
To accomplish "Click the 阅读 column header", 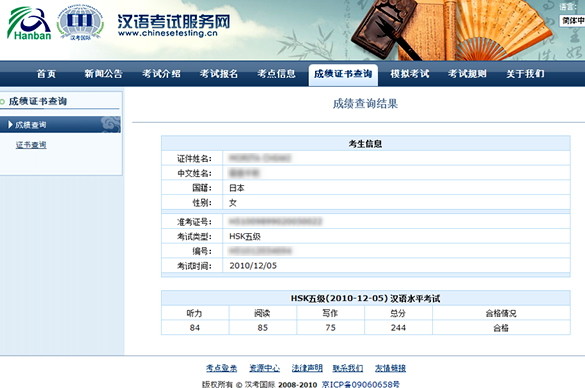I will pyautogui.click(x=262, y=313).
